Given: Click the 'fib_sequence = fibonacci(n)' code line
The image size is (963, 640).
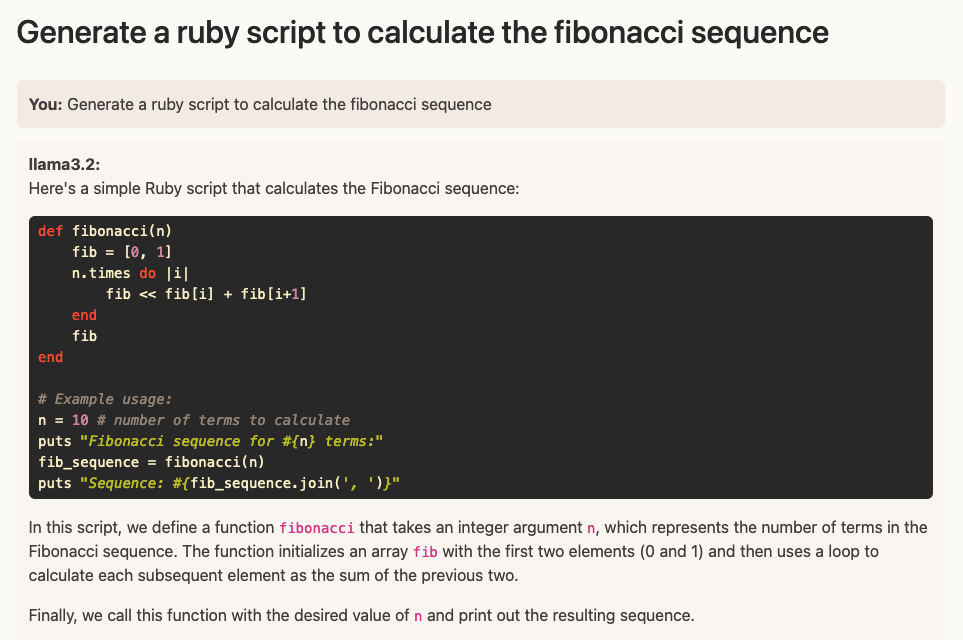Looking at the screenshot, I should pyautogui.click(x=150, y=462).
